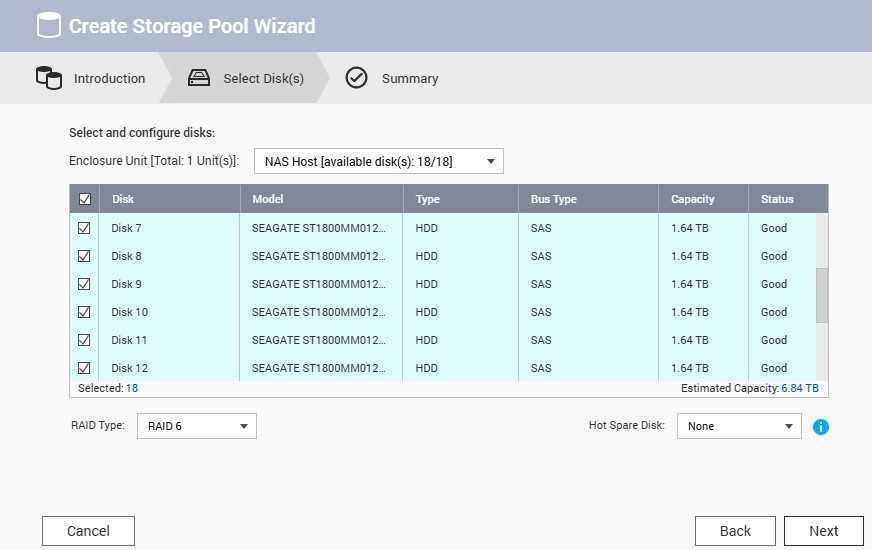Open the Hot Spare Disk dropdown
The image size is (872, 550).
tap(739, 426)
